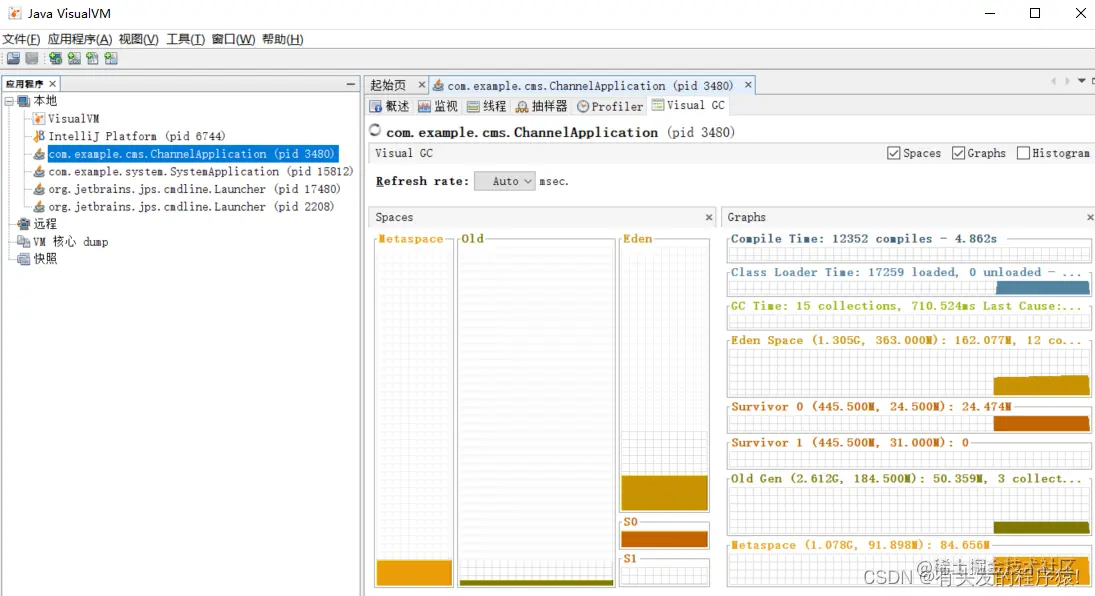Click the scroll tabs left arrow
This screenshot has height=596, width=1095.
pos(1053,81)
